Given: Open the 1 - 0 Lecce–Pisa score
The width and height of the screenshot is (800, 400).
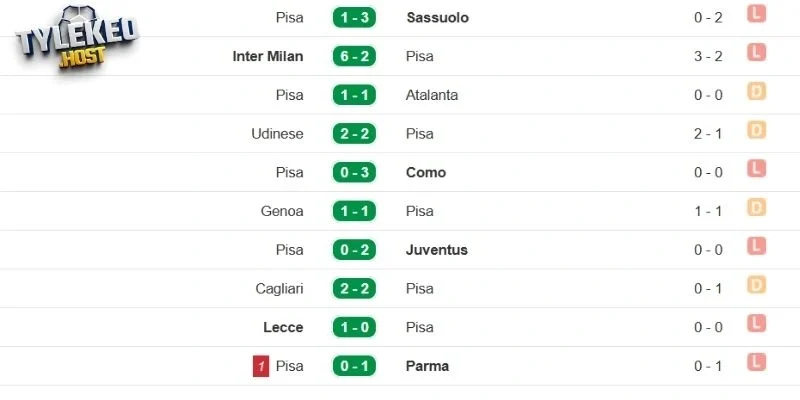Looking at the screenshot, I should [x=354, y=327].
